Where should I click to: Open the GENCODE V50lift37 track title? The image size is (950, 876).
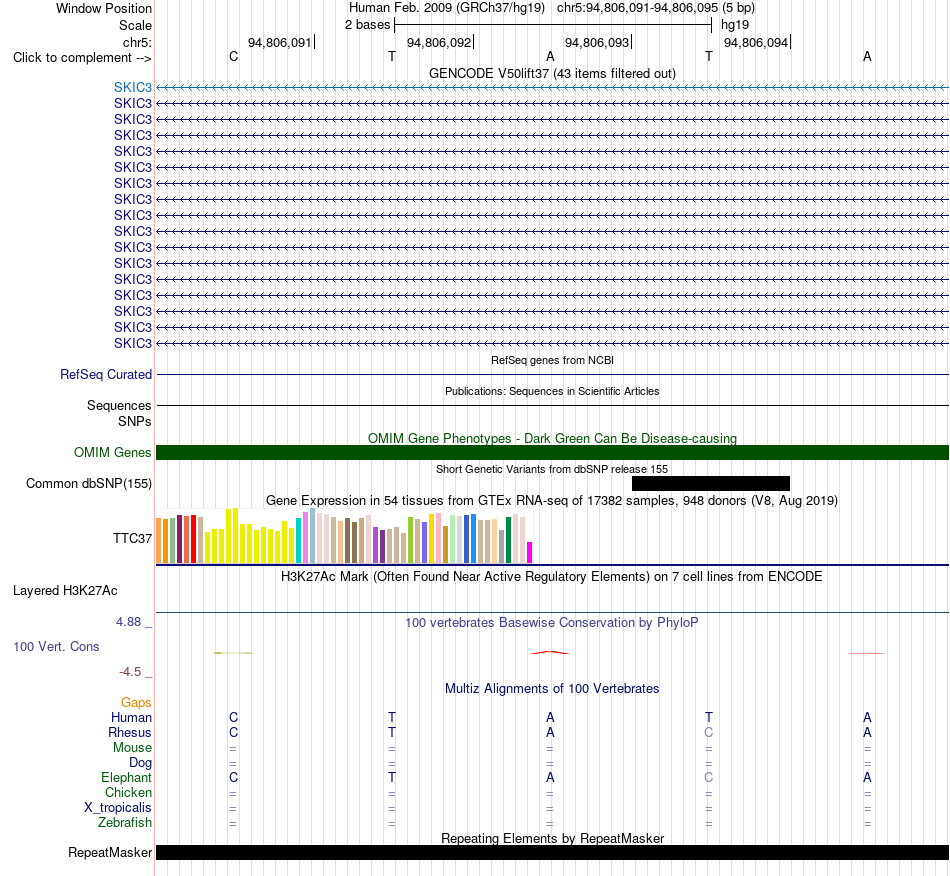(x=552, y=73)
